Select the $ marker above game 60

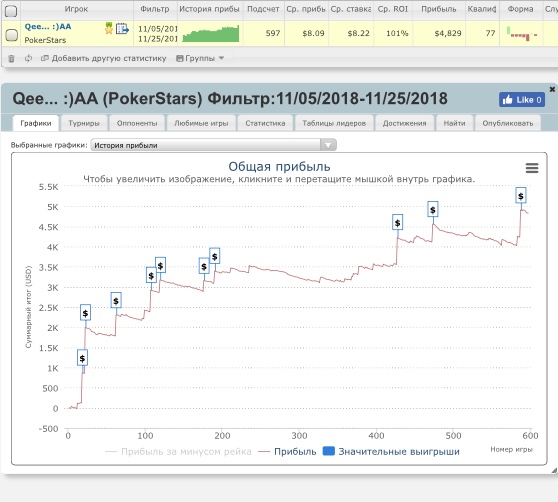point(116,301)
